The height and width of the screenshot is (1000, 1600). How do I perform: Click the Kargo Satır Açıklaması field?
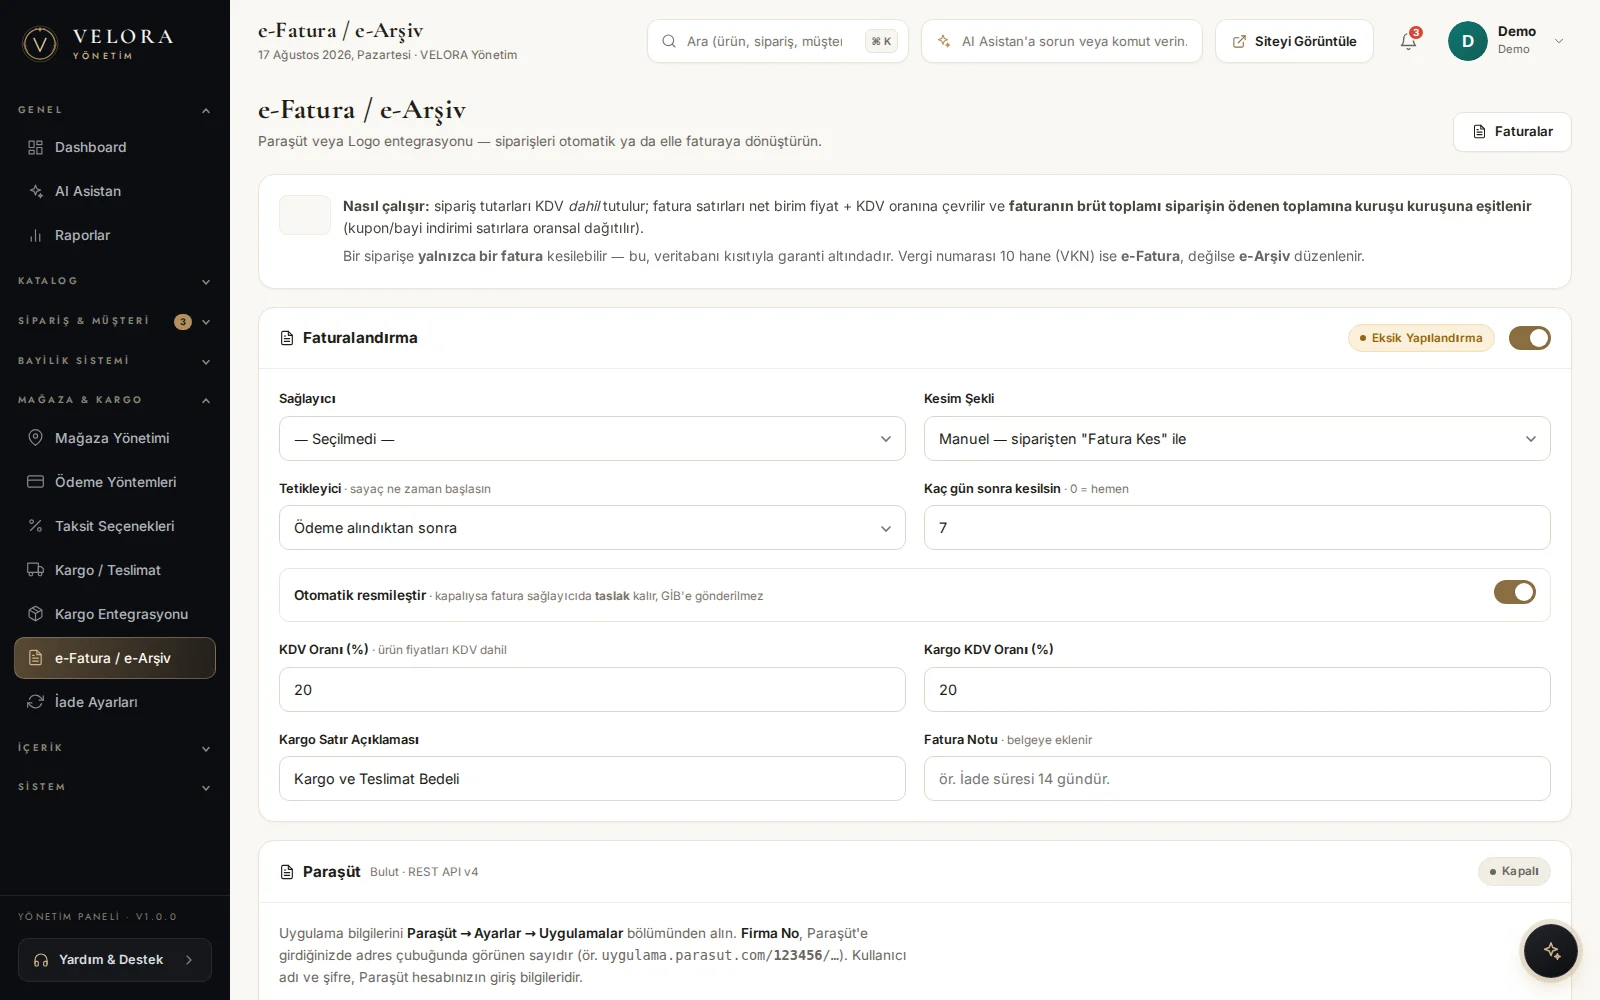(x=592, y=779)
